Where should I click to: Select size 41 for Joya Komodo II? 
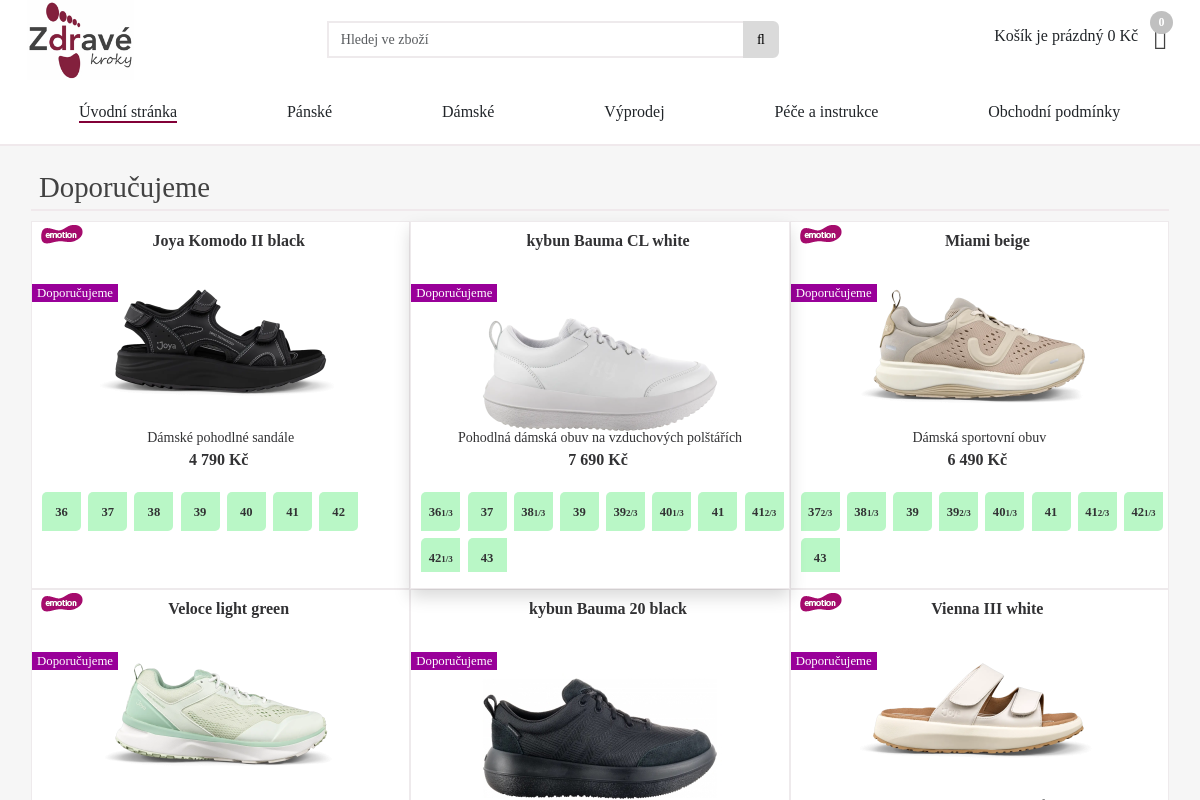[x=292, y=511]
